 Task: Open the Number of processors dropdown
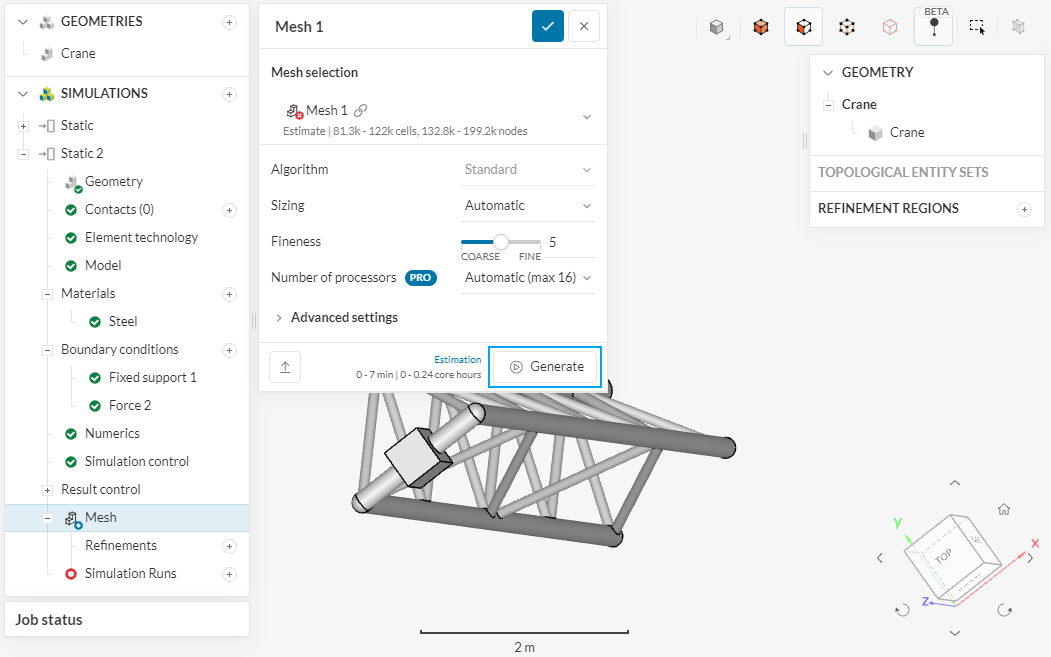528,278
